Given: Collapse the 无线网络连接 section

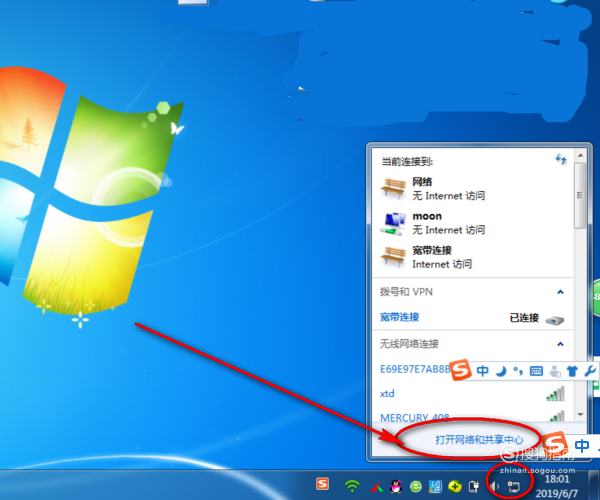Looking at the screenshot, I should 560,344.
